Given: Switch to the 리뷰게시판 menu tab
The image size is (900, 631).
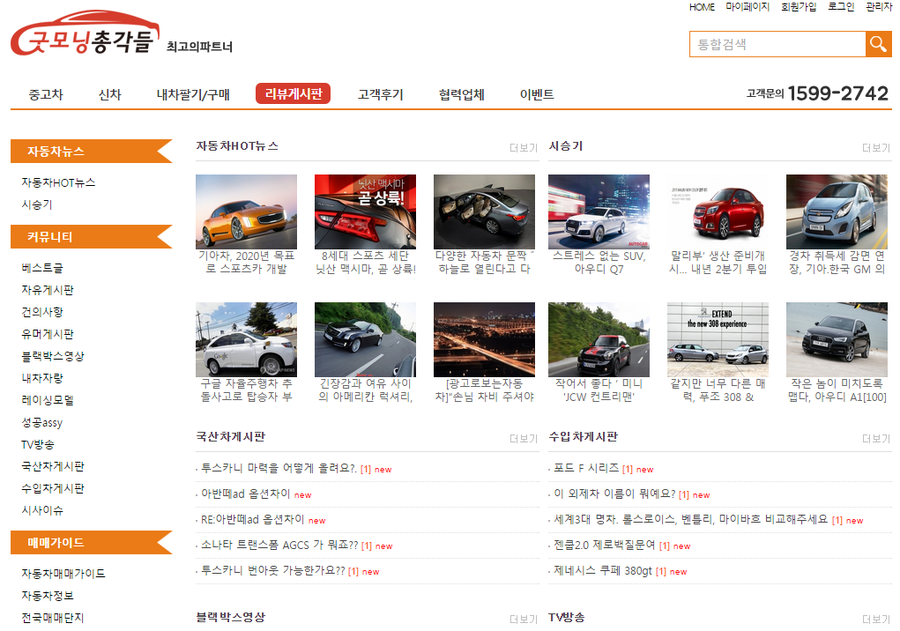Looking at the screenshot, I should (x=293, y=94).
